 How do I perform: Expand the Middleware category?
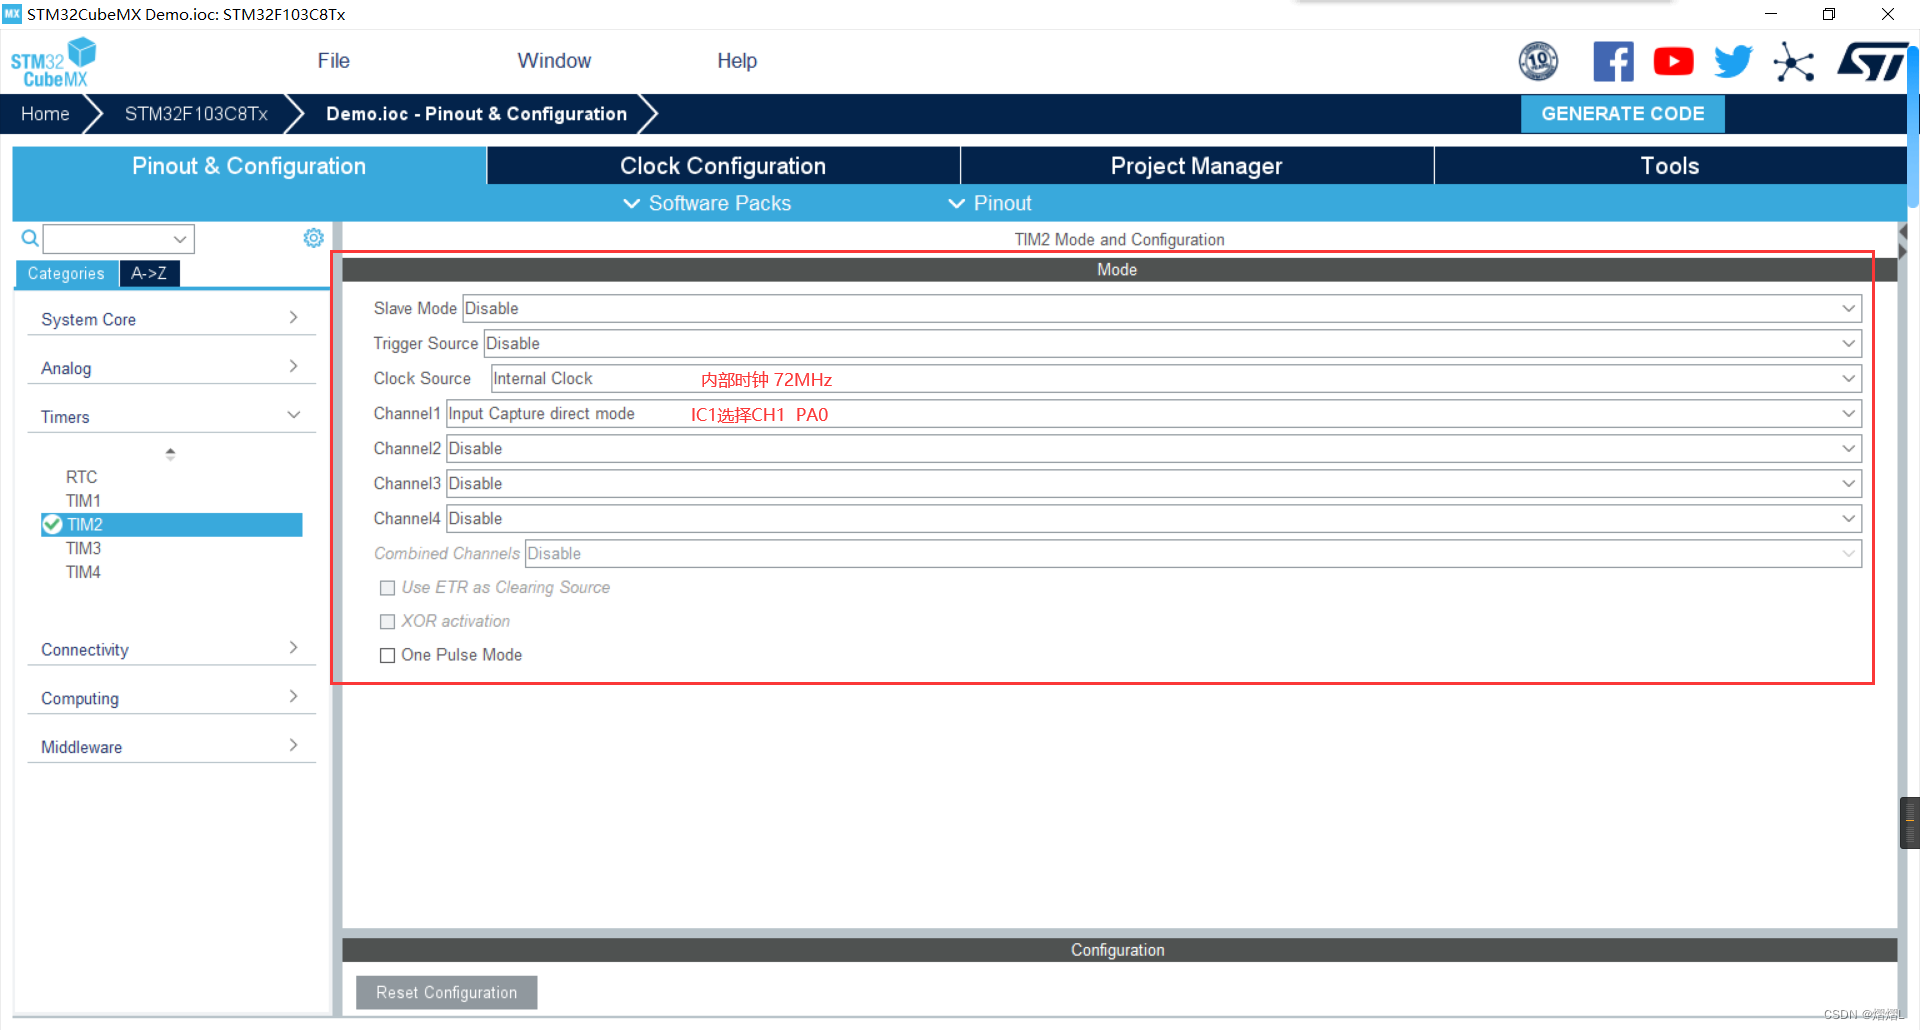point(171,748)
